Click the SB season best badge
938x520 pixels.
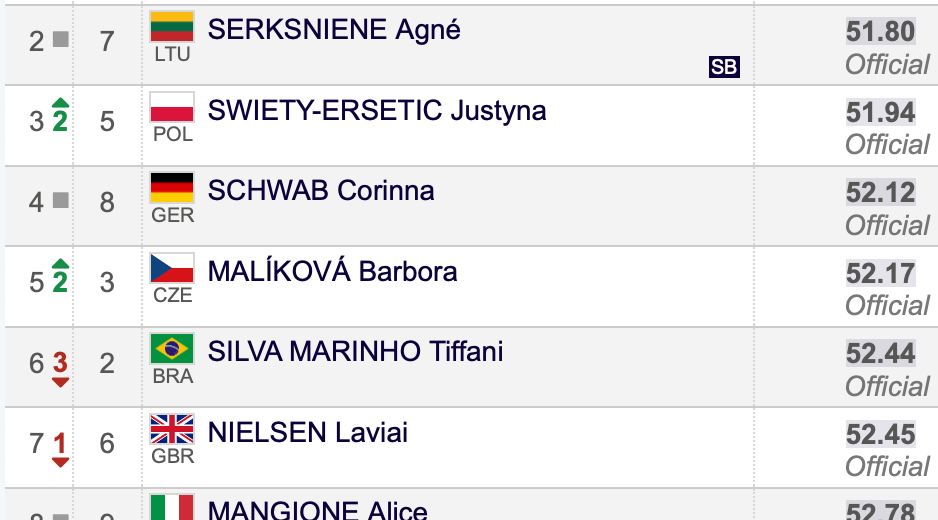click(724, 67)
